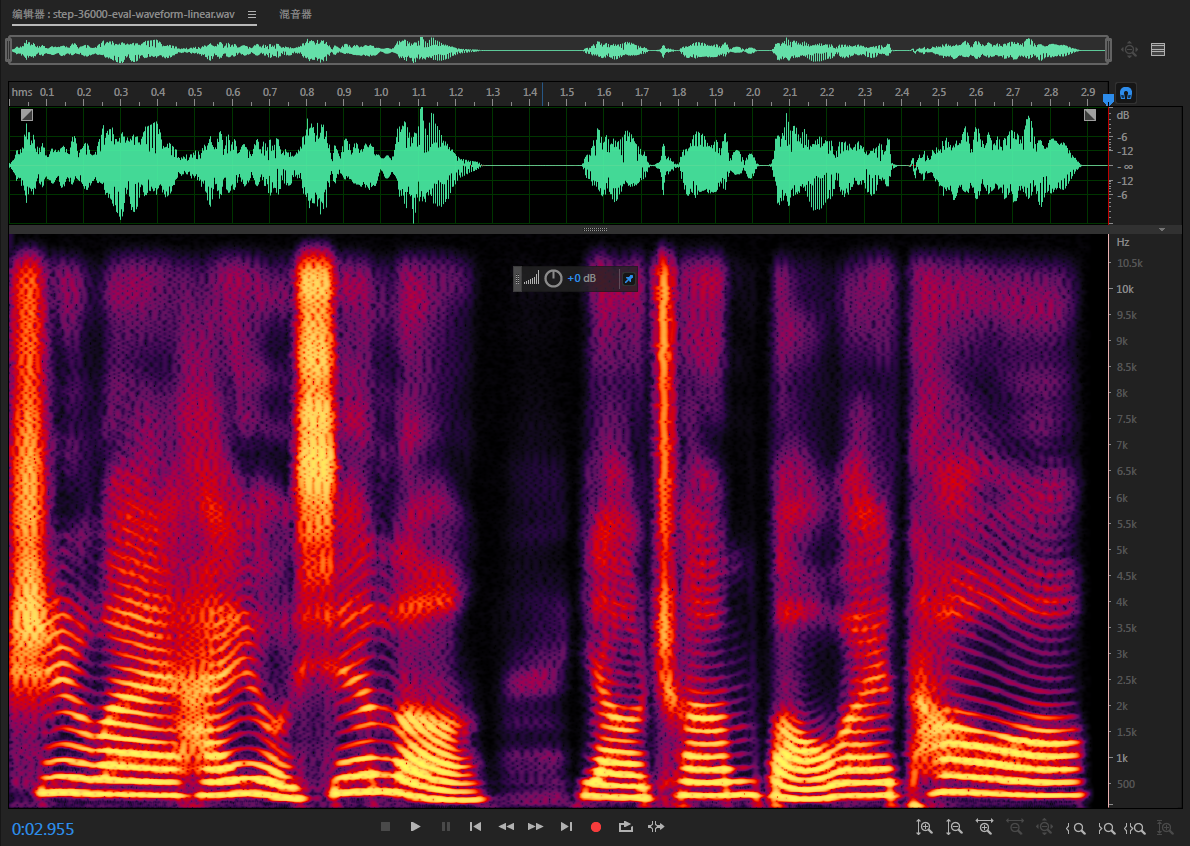The image size is (1190, 846).
Task: Zoom in time horizontally
Action: point(984,828)
